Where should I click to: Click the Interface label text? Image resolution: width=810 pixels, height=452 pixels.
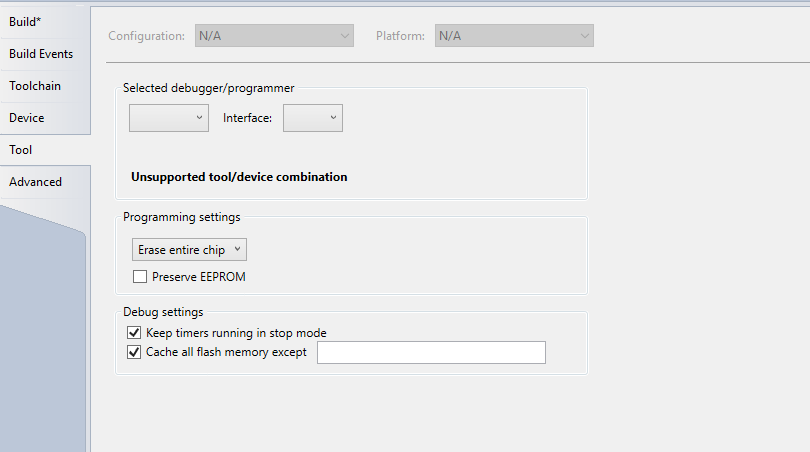click(x=247, y=118)
